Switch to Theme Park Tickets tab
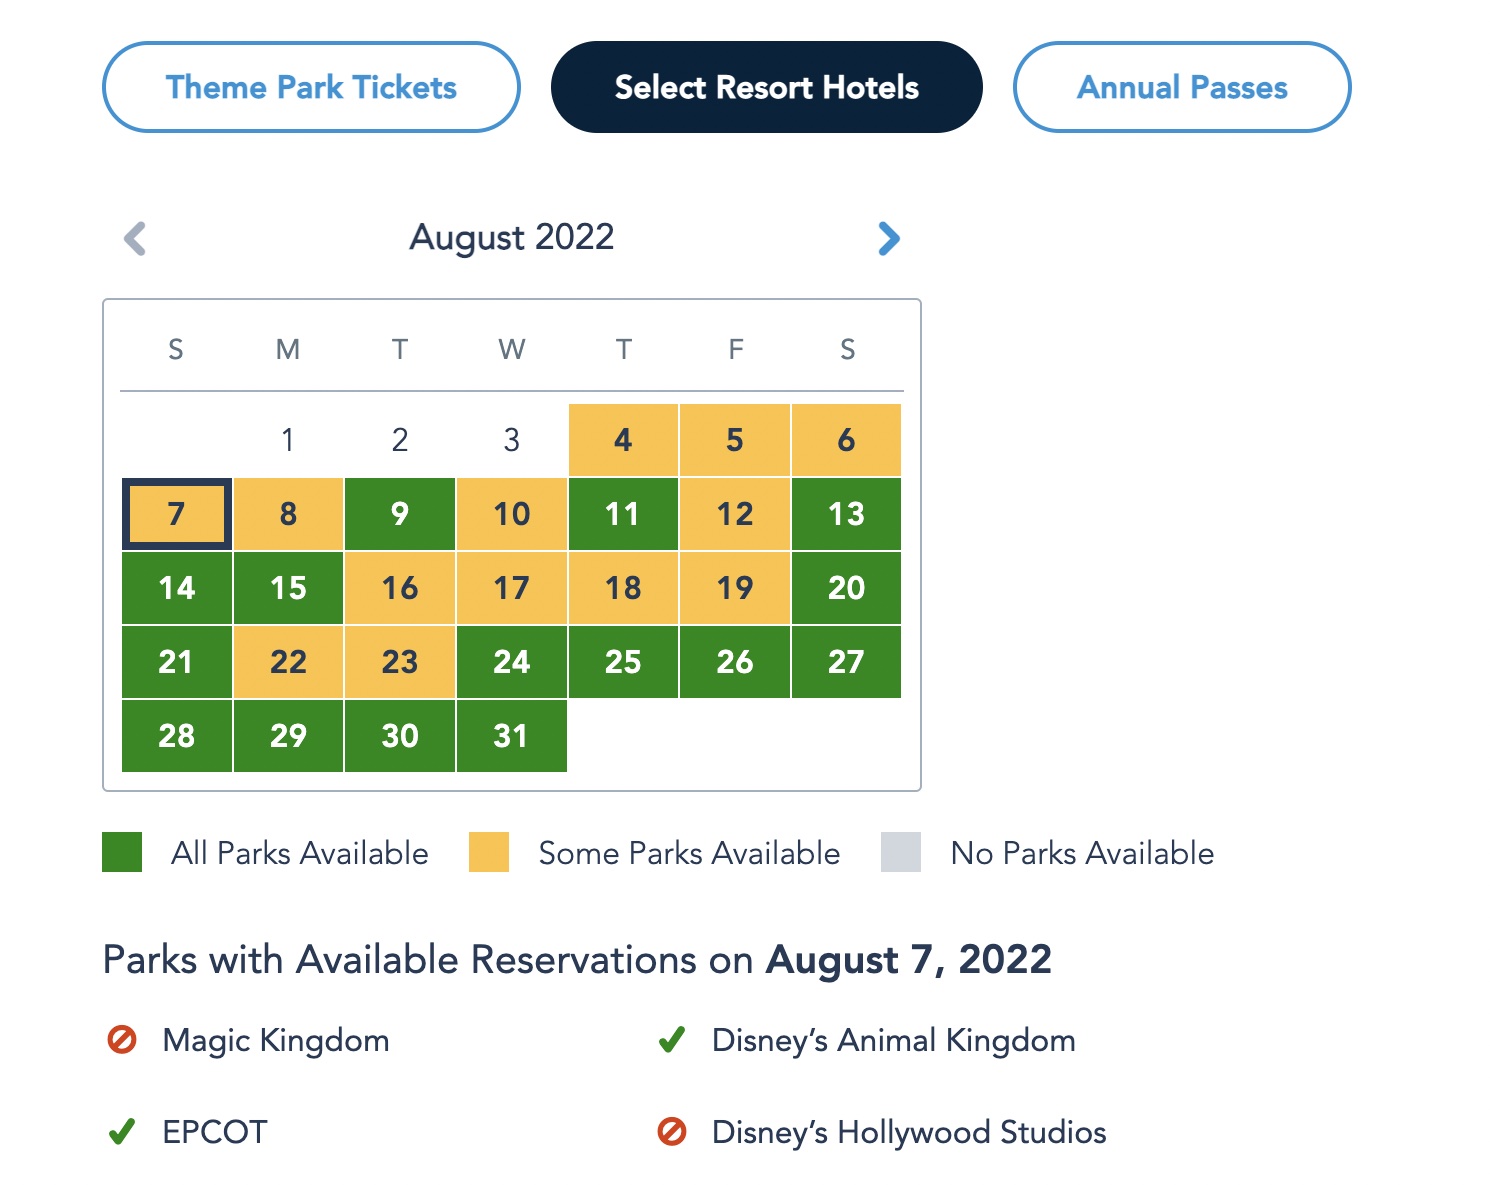The image size is (1490, 1190). (311, 87)
